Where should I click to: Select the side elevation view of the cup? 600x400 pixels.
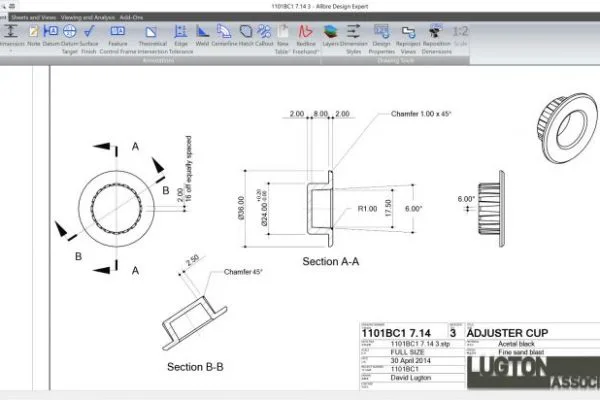click(x=491, y=209)
